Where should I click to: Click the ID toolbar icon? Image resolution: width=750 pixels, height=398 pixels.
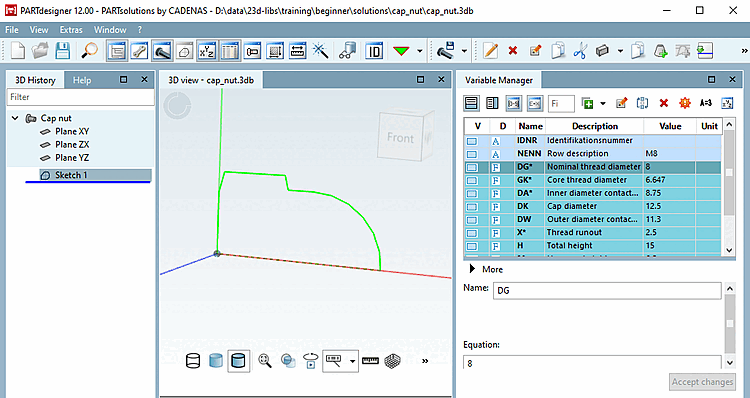point(374,51)
